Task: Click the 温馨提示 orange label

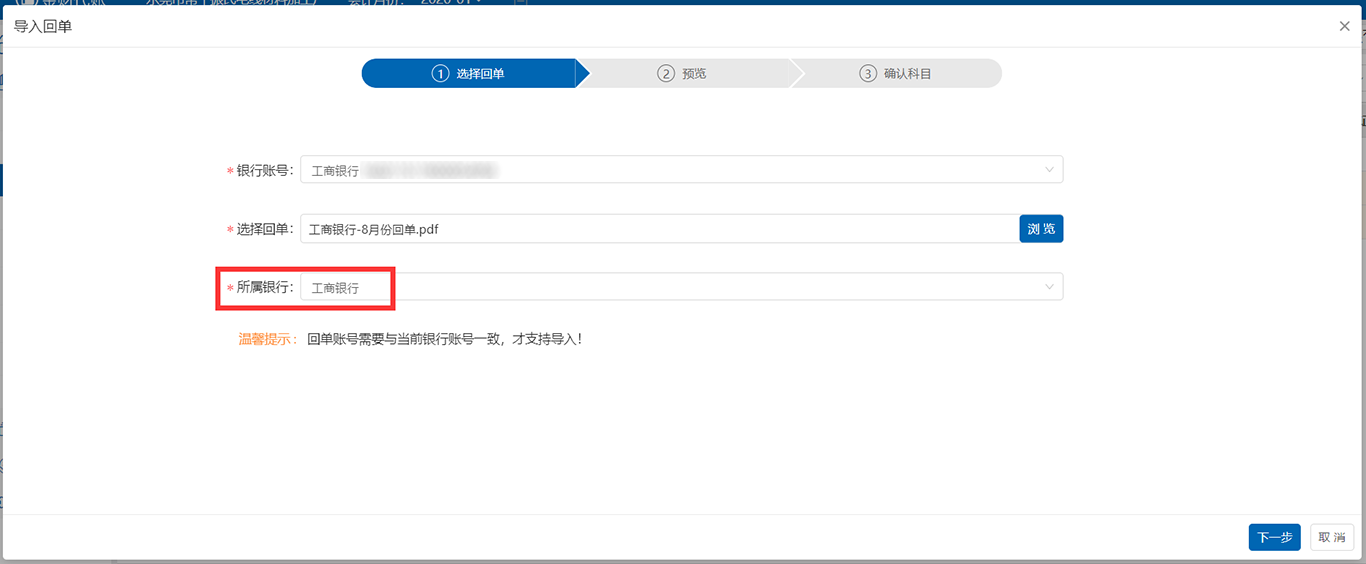Action: (x=267, y=339)
